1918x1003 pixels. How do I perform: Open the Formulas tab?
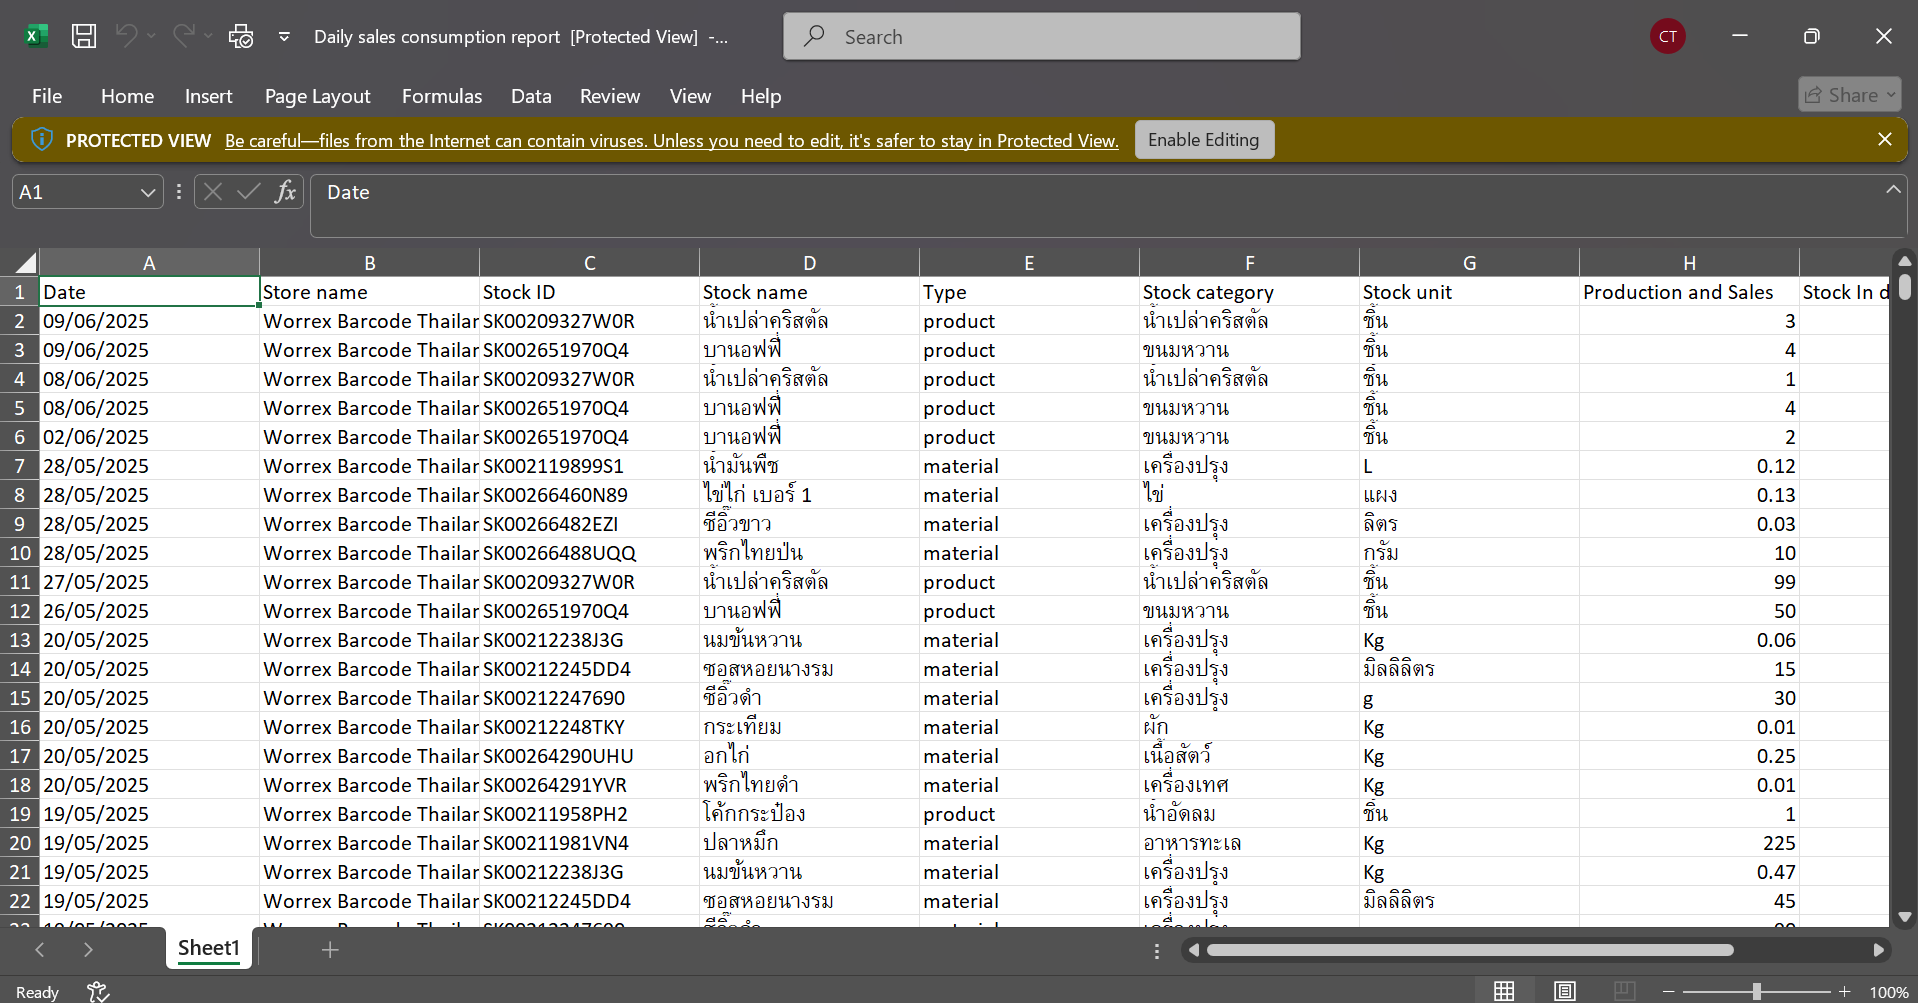click(442, 96)
